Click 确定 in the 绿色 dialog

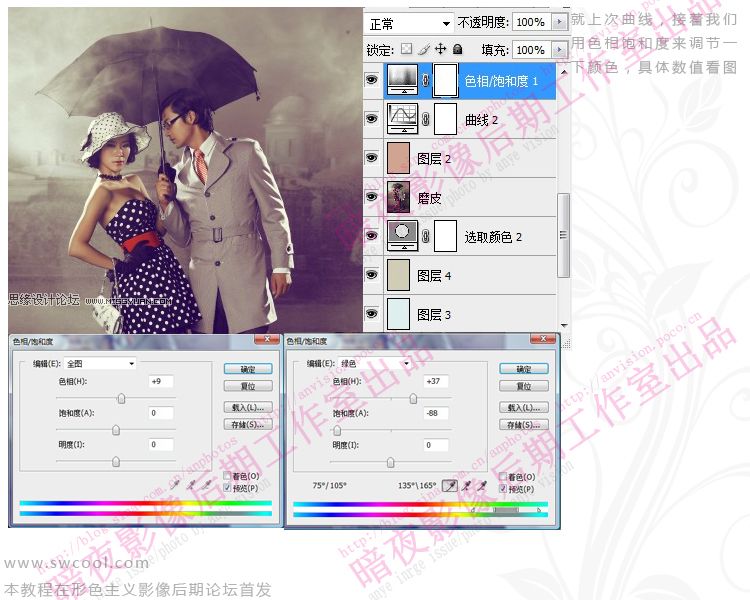tap(524, 369)
